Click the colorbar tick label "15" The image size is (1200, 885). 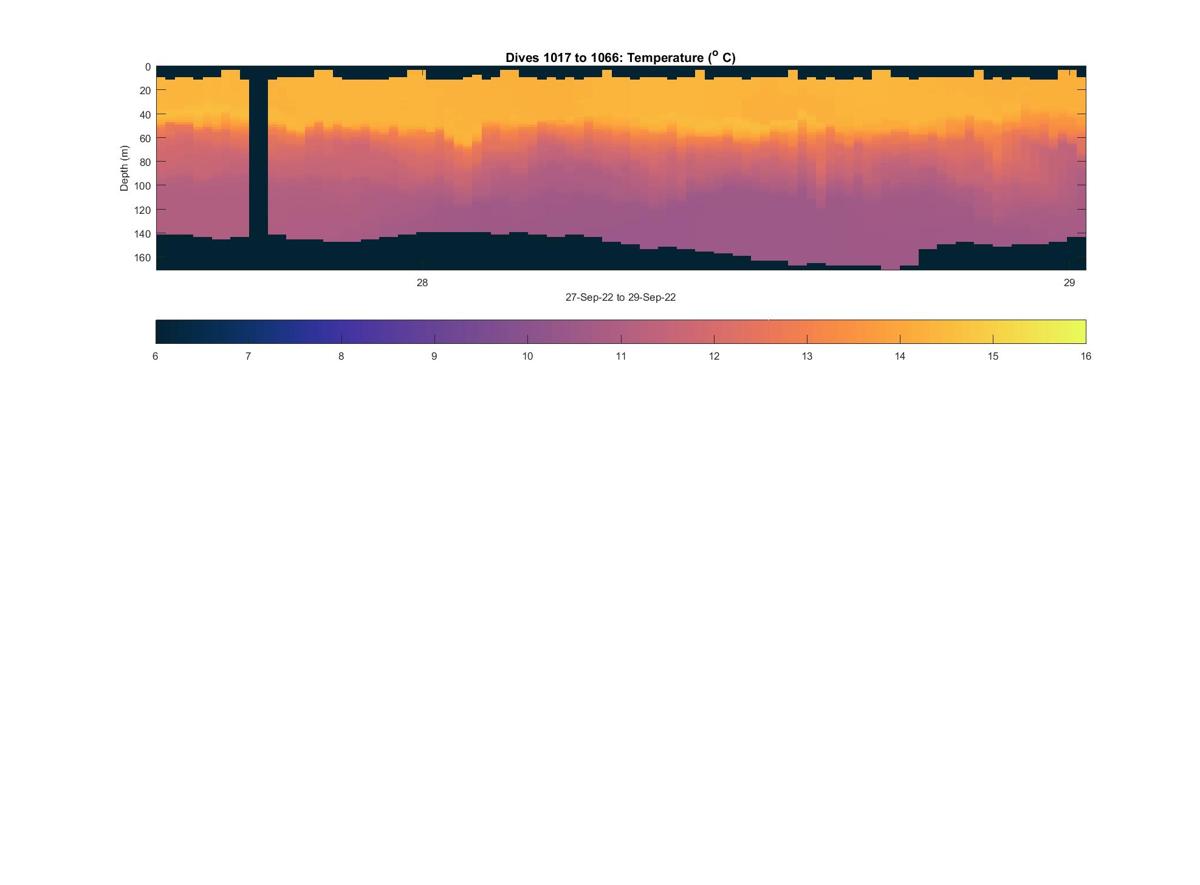993,356
